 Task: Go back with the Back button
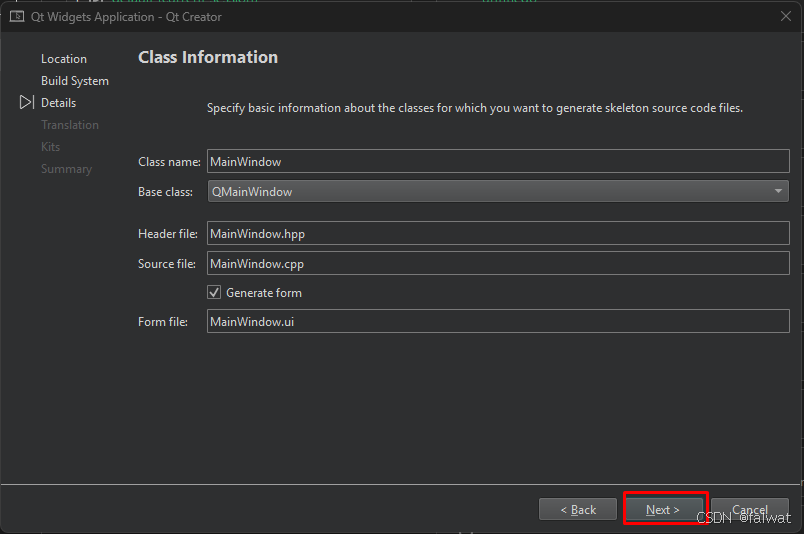(578, 509)
